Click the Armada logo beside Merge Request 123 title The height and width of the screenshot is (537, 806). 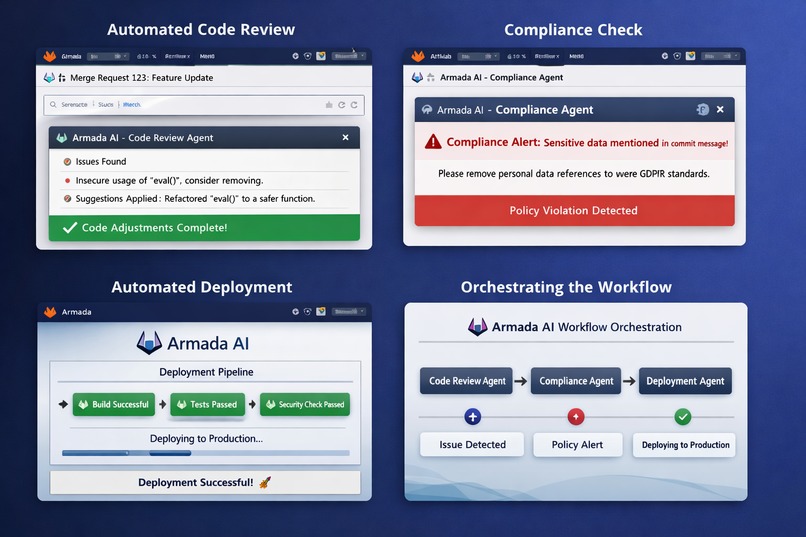coord(49,78)
